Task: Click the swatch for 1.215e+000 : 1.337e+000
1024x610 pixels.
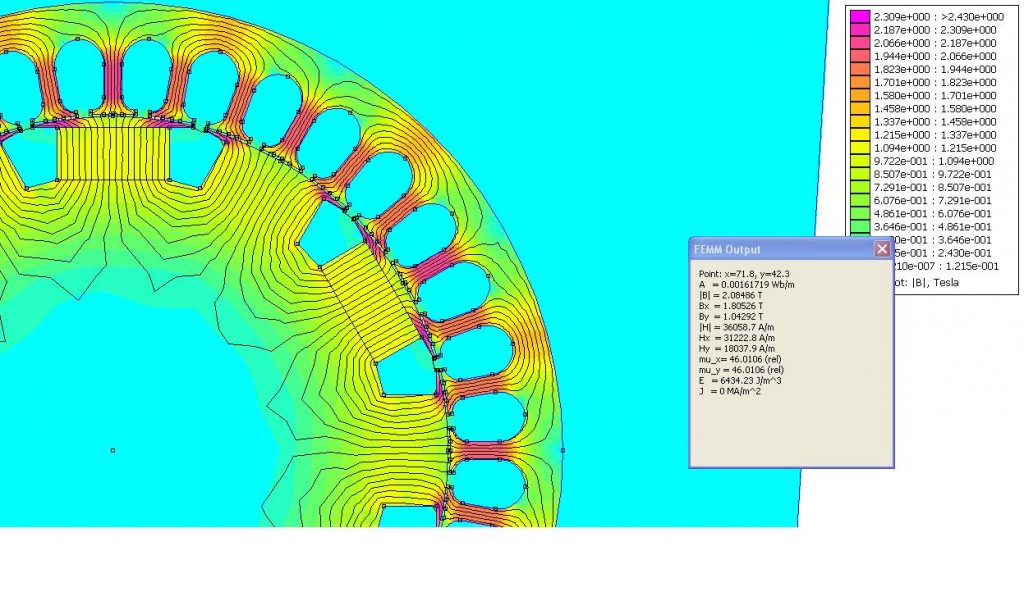Action: pos(860,135)
